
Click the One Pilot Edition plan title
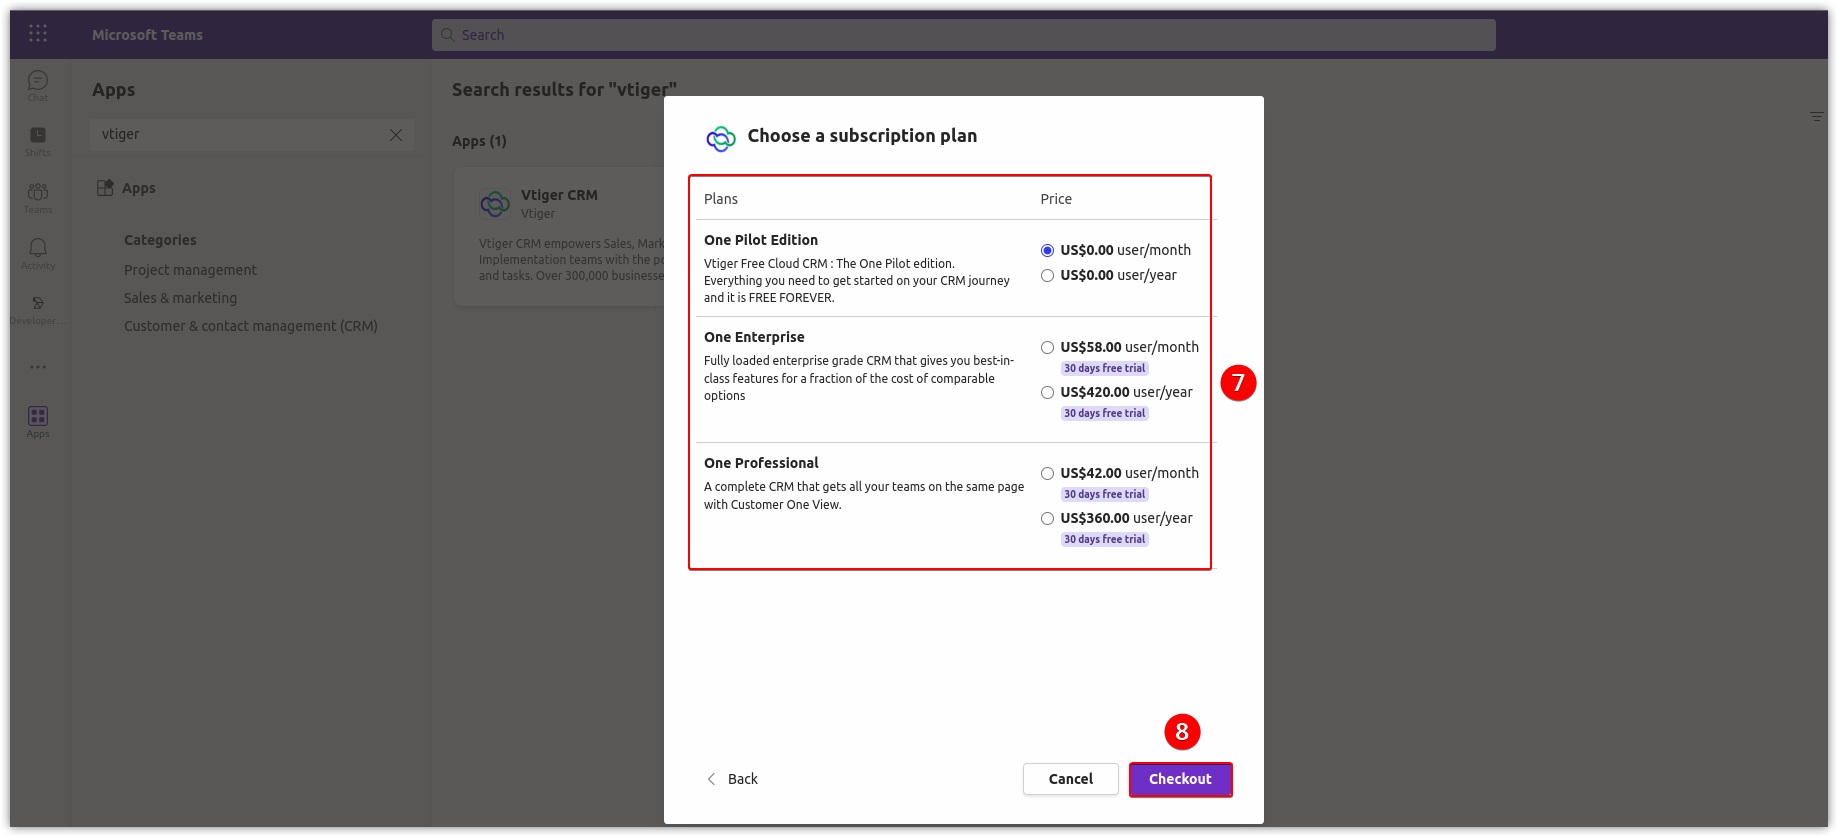tap(761, 240)
